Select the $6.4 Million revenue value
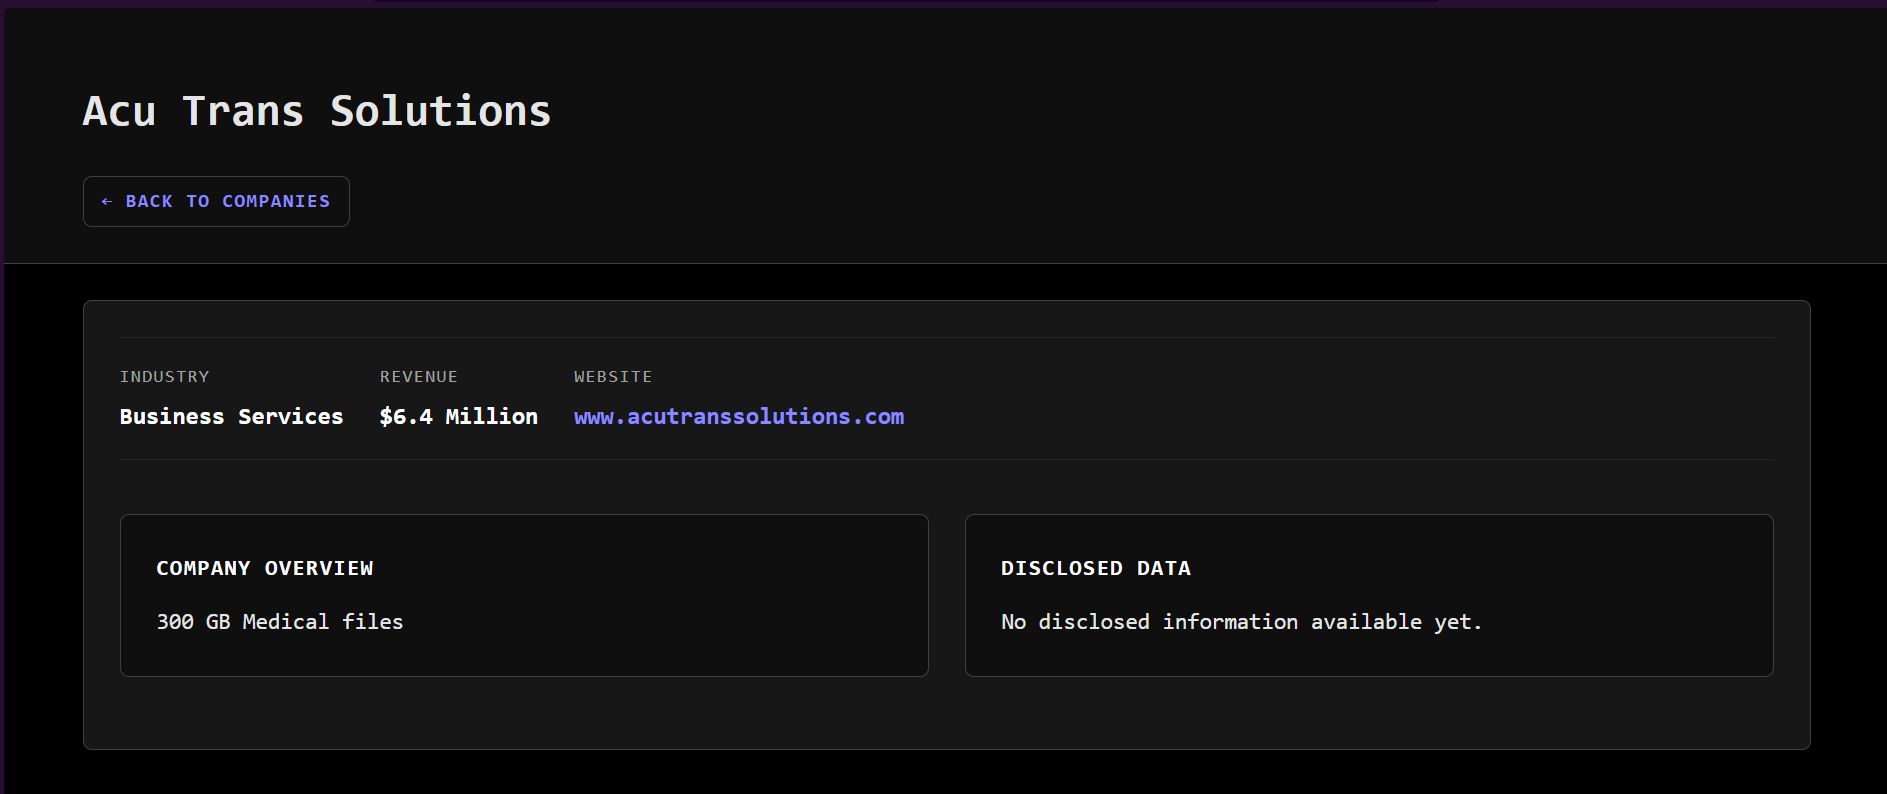This screenshot has width=1887, height=794. pyautogui.click(x=458, y=416)
